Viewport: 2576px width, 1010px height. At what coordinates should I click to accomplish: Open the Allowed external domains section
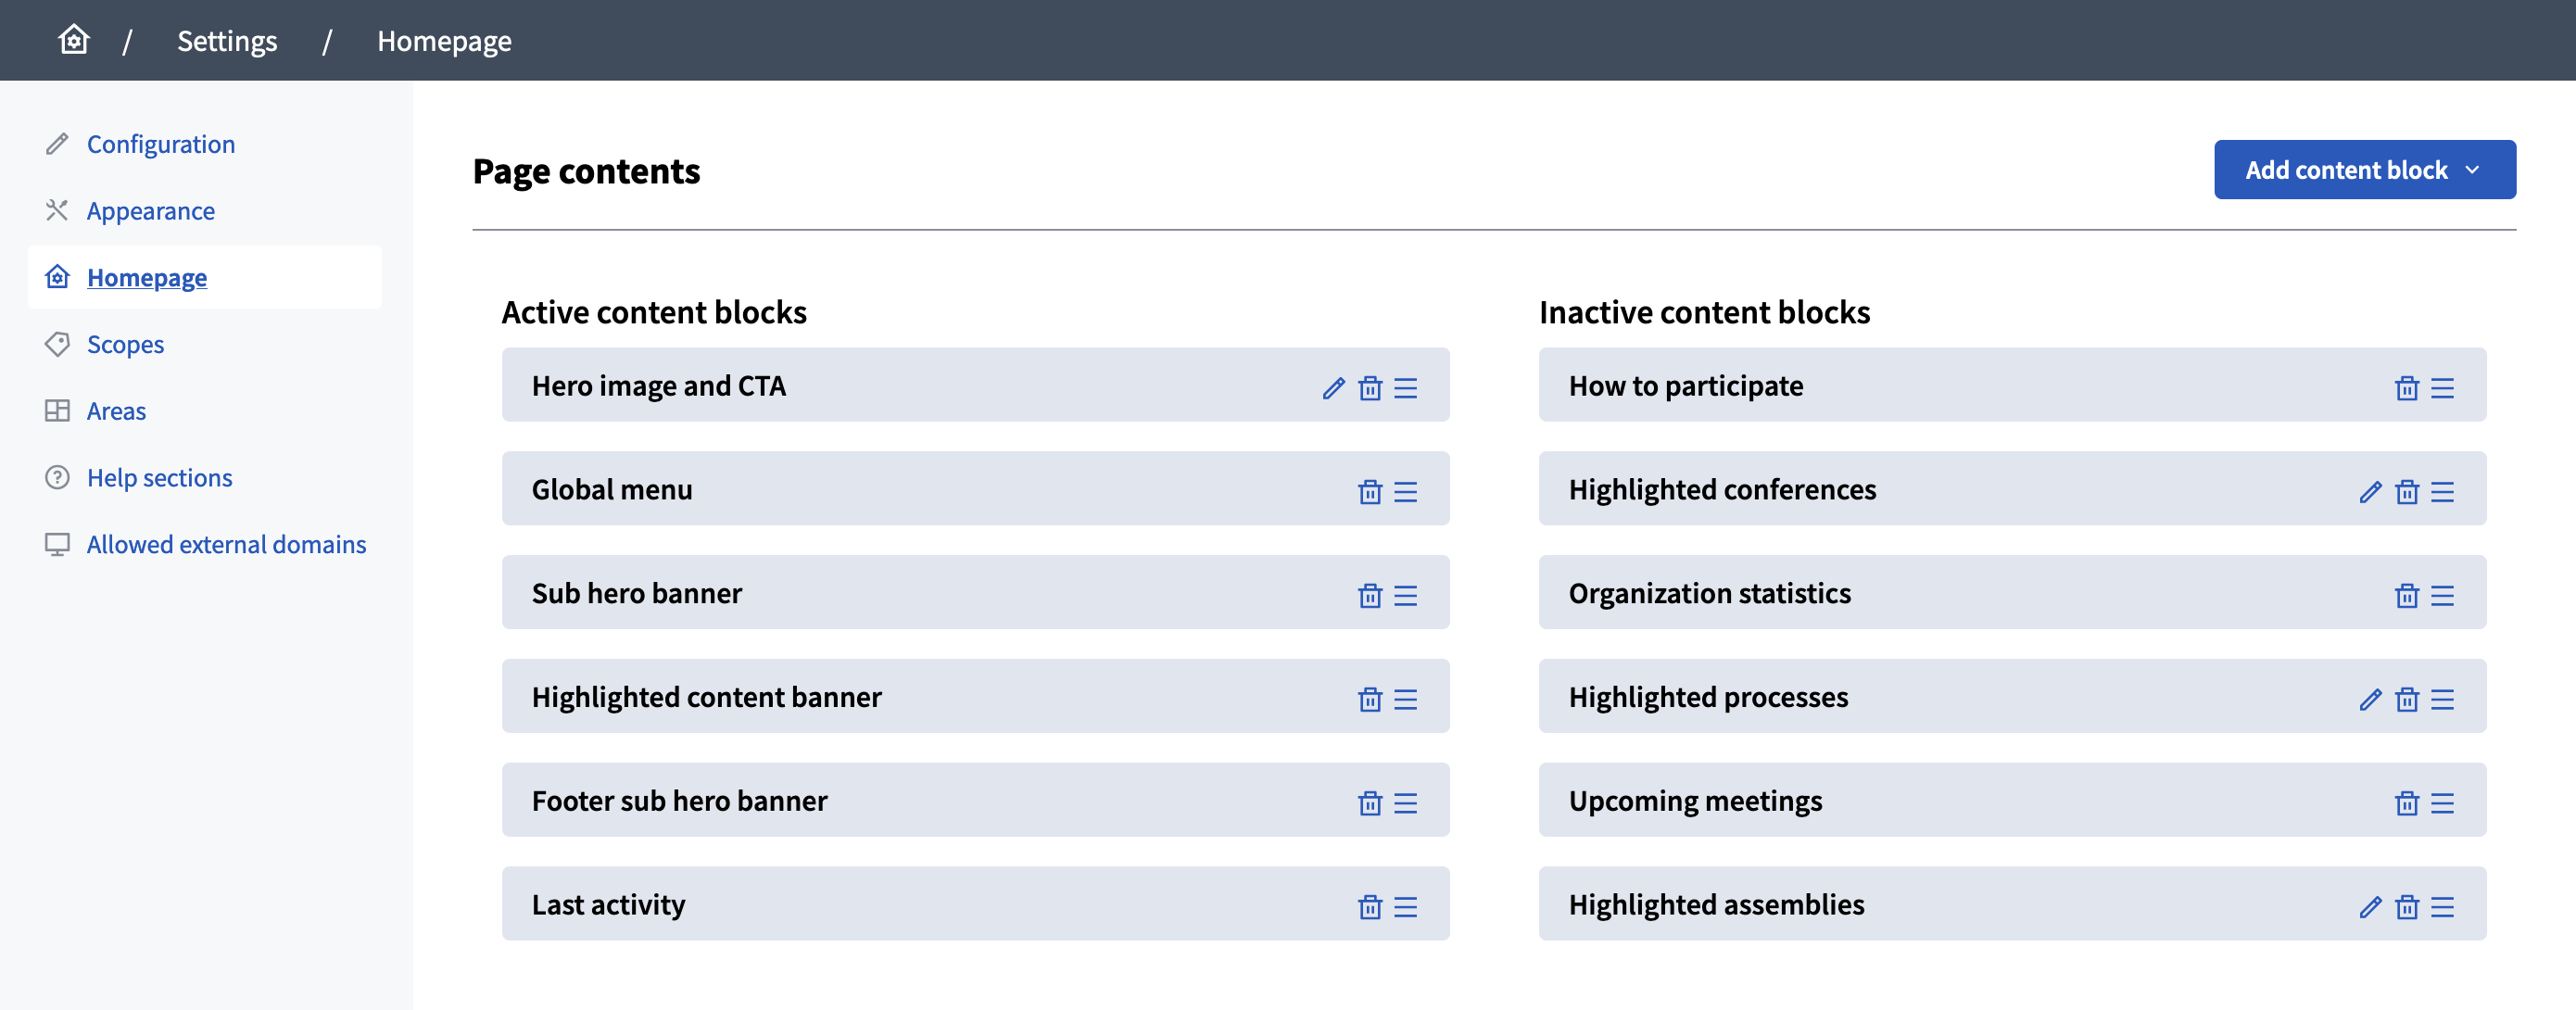(226, 544)
